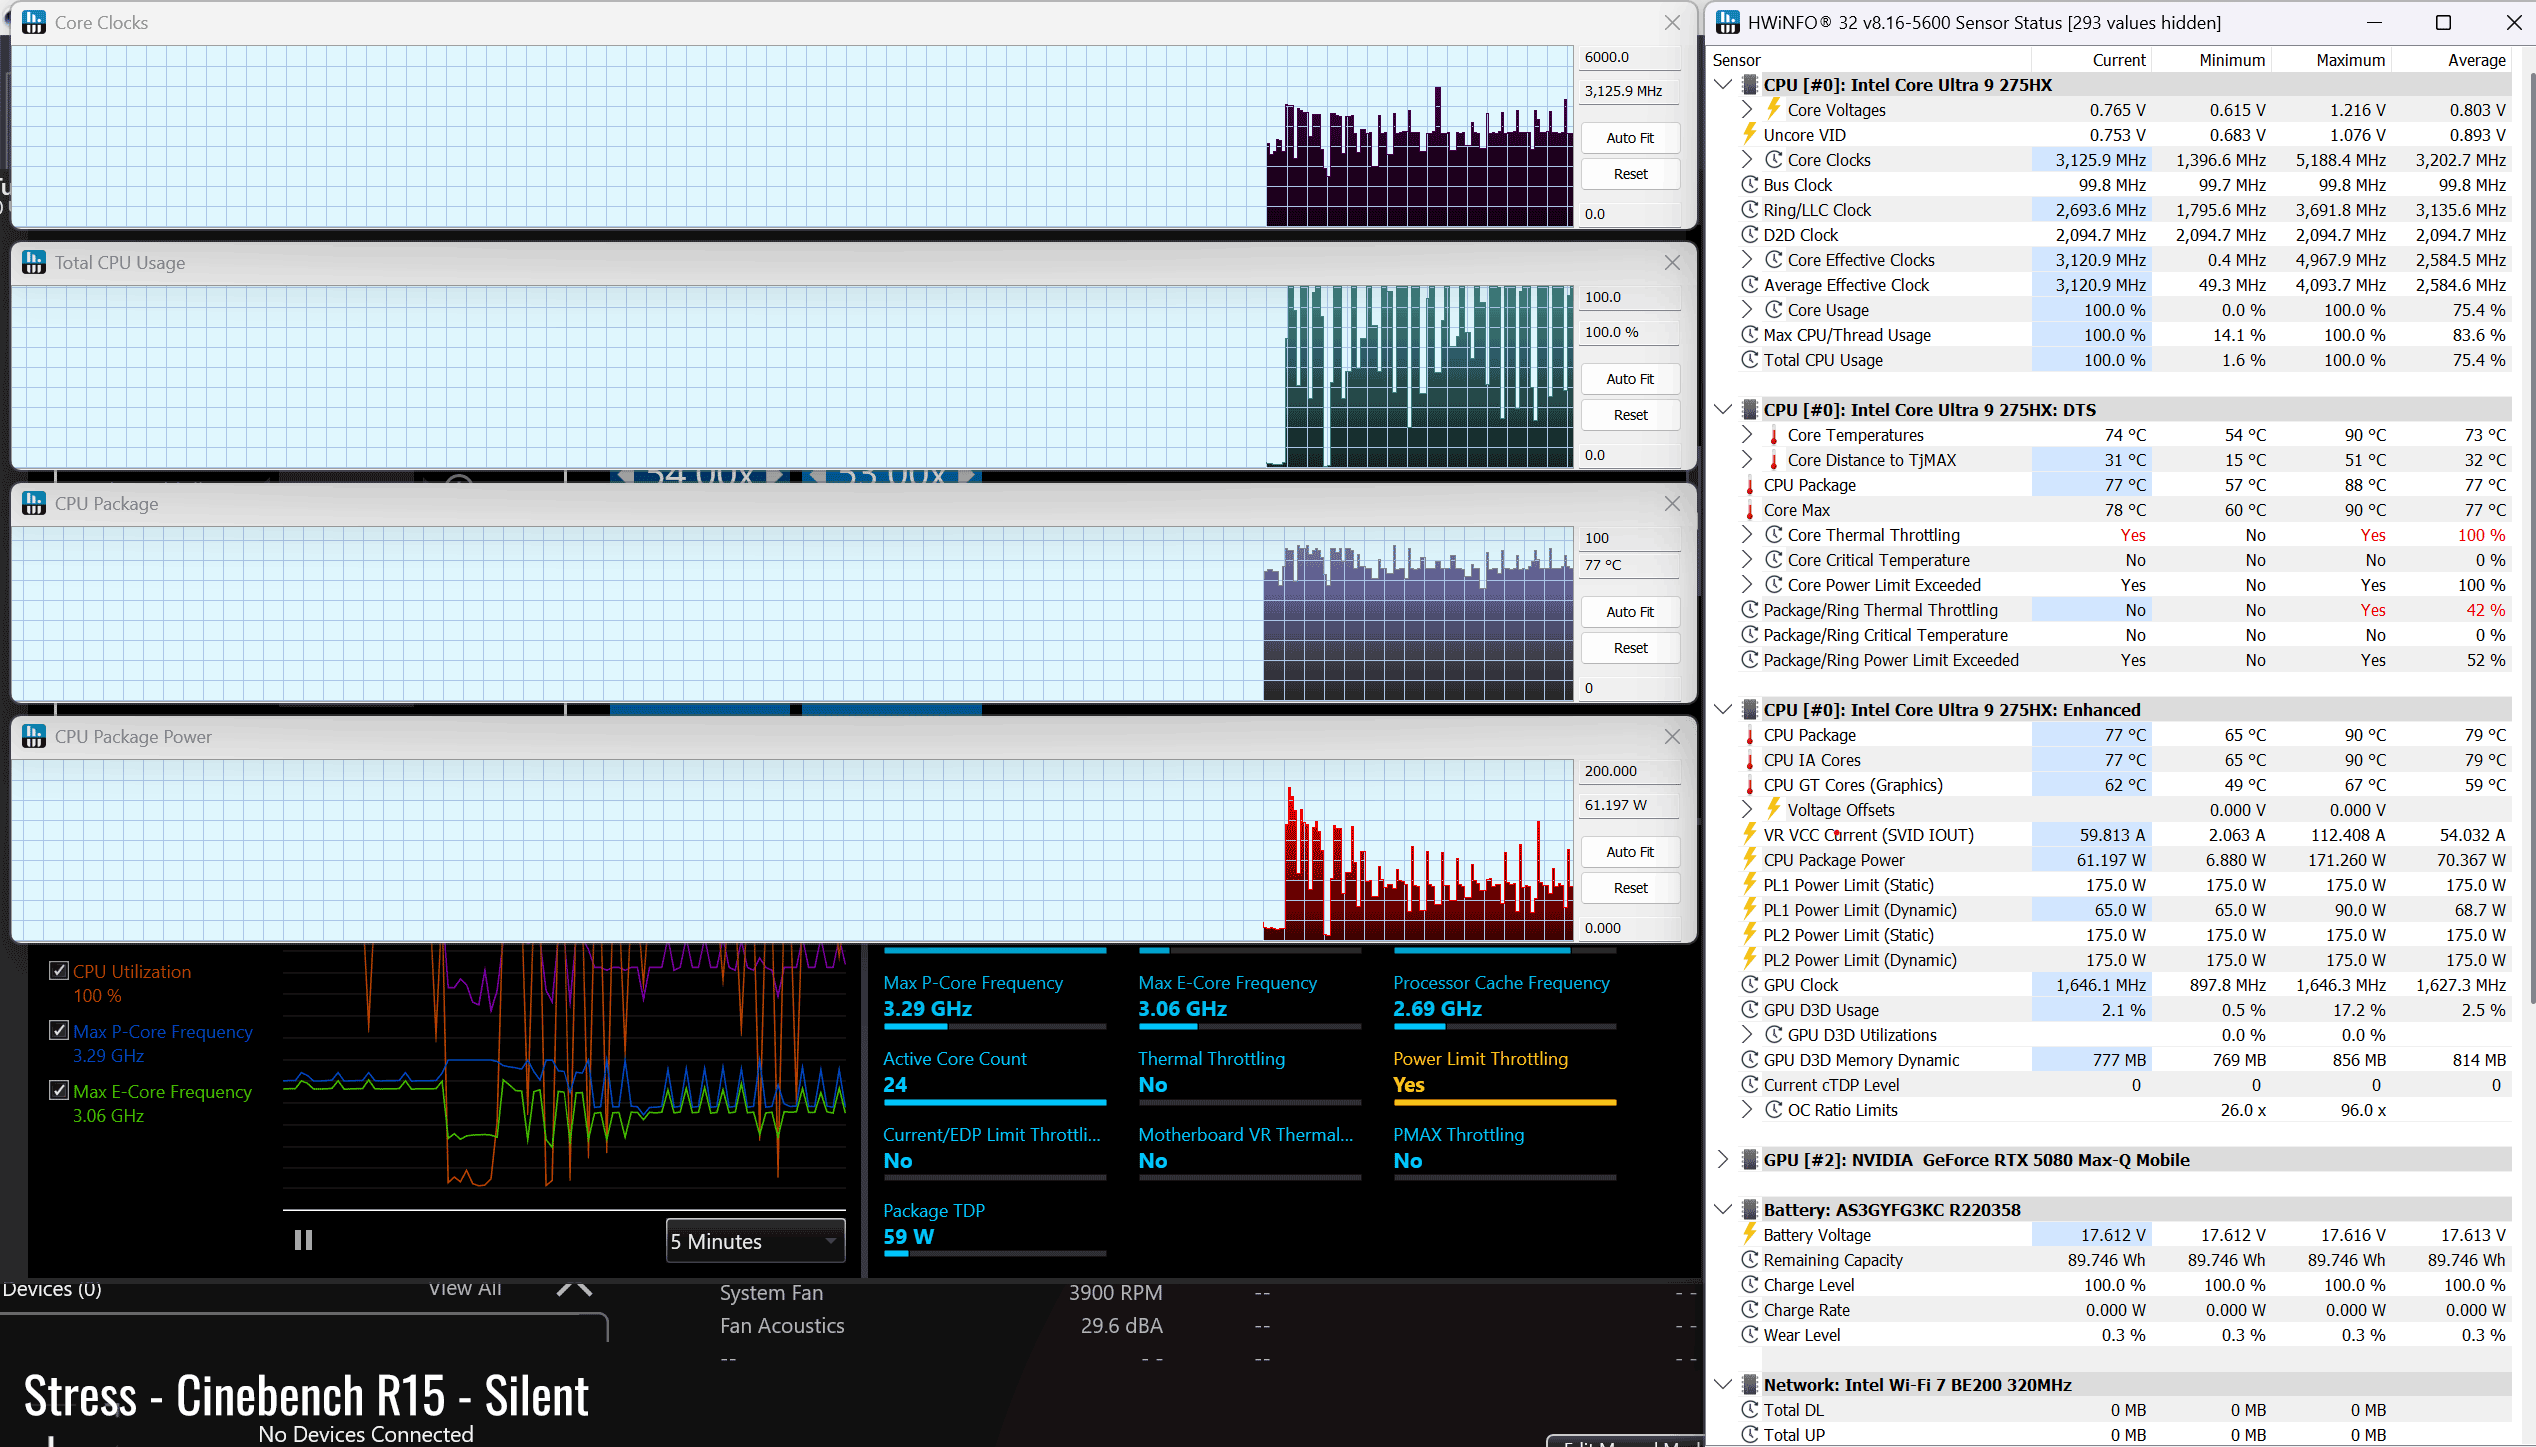This screenshot has height=1447, width=2536.
Task: Click the thermometer icon beside Core Max
Action: [x=1750, y=510]
